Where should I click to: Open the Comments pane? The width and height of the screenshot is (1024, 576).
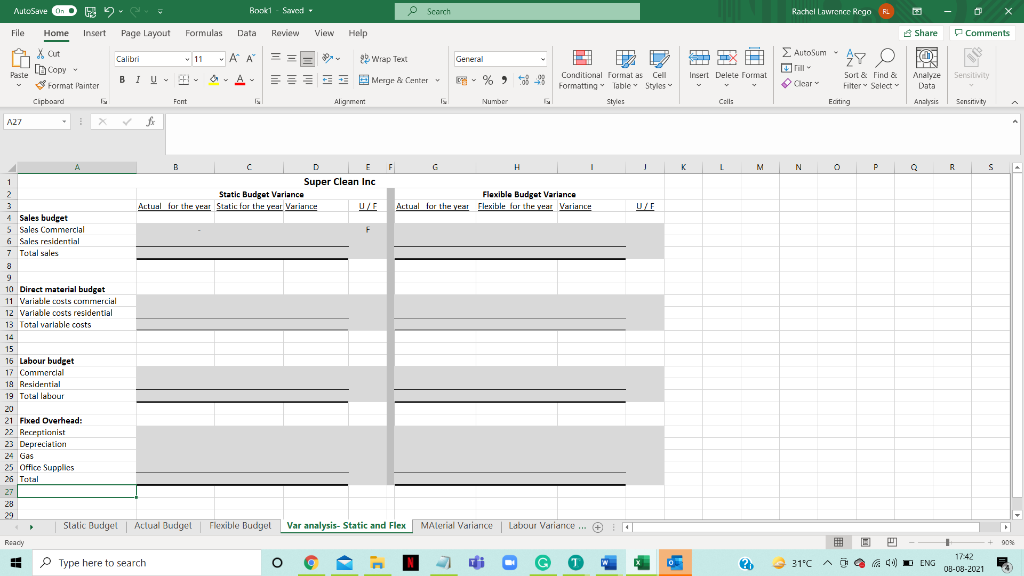click(981, 32)
